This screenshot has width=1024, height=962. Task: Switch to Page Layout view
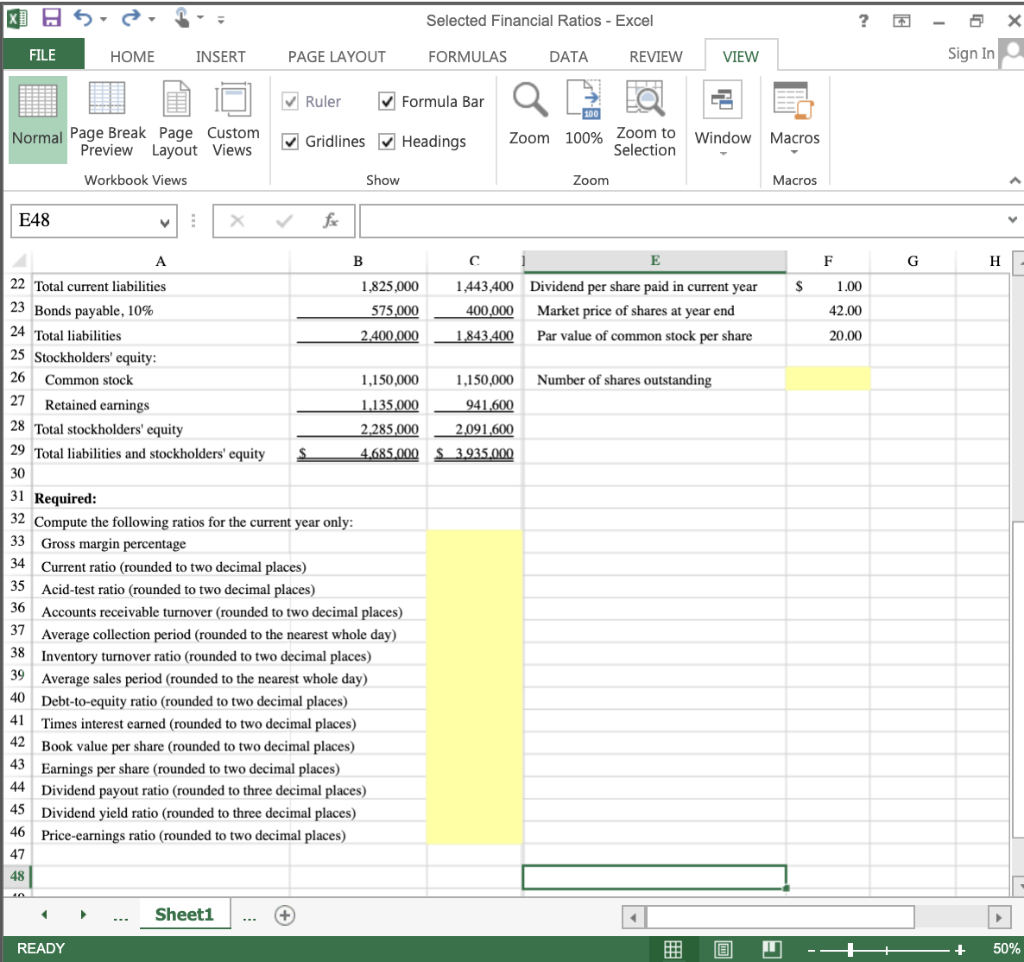pyautogui.click(x=175, y=120)
